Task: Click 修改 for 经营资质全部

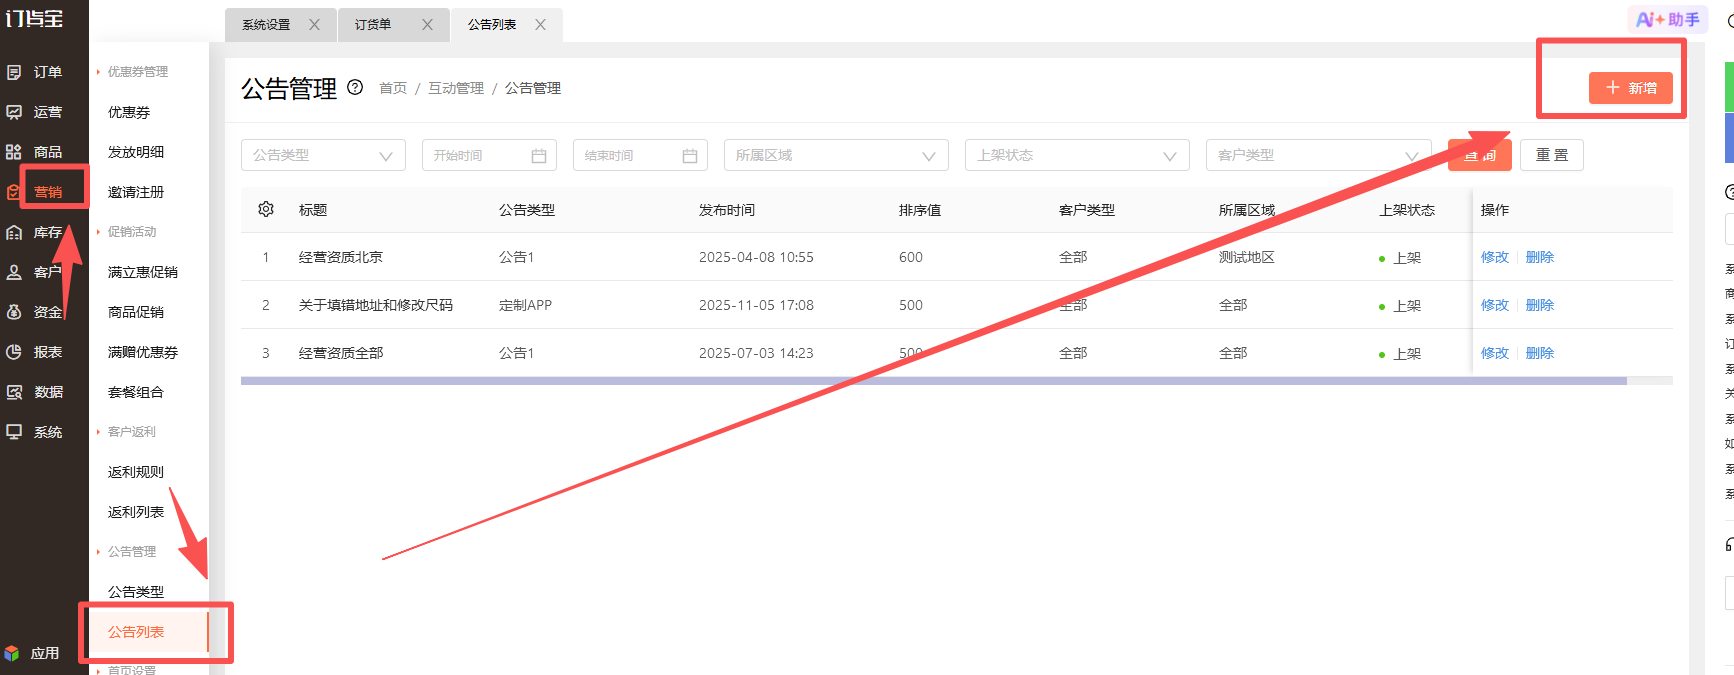Action: point(1495,353)
